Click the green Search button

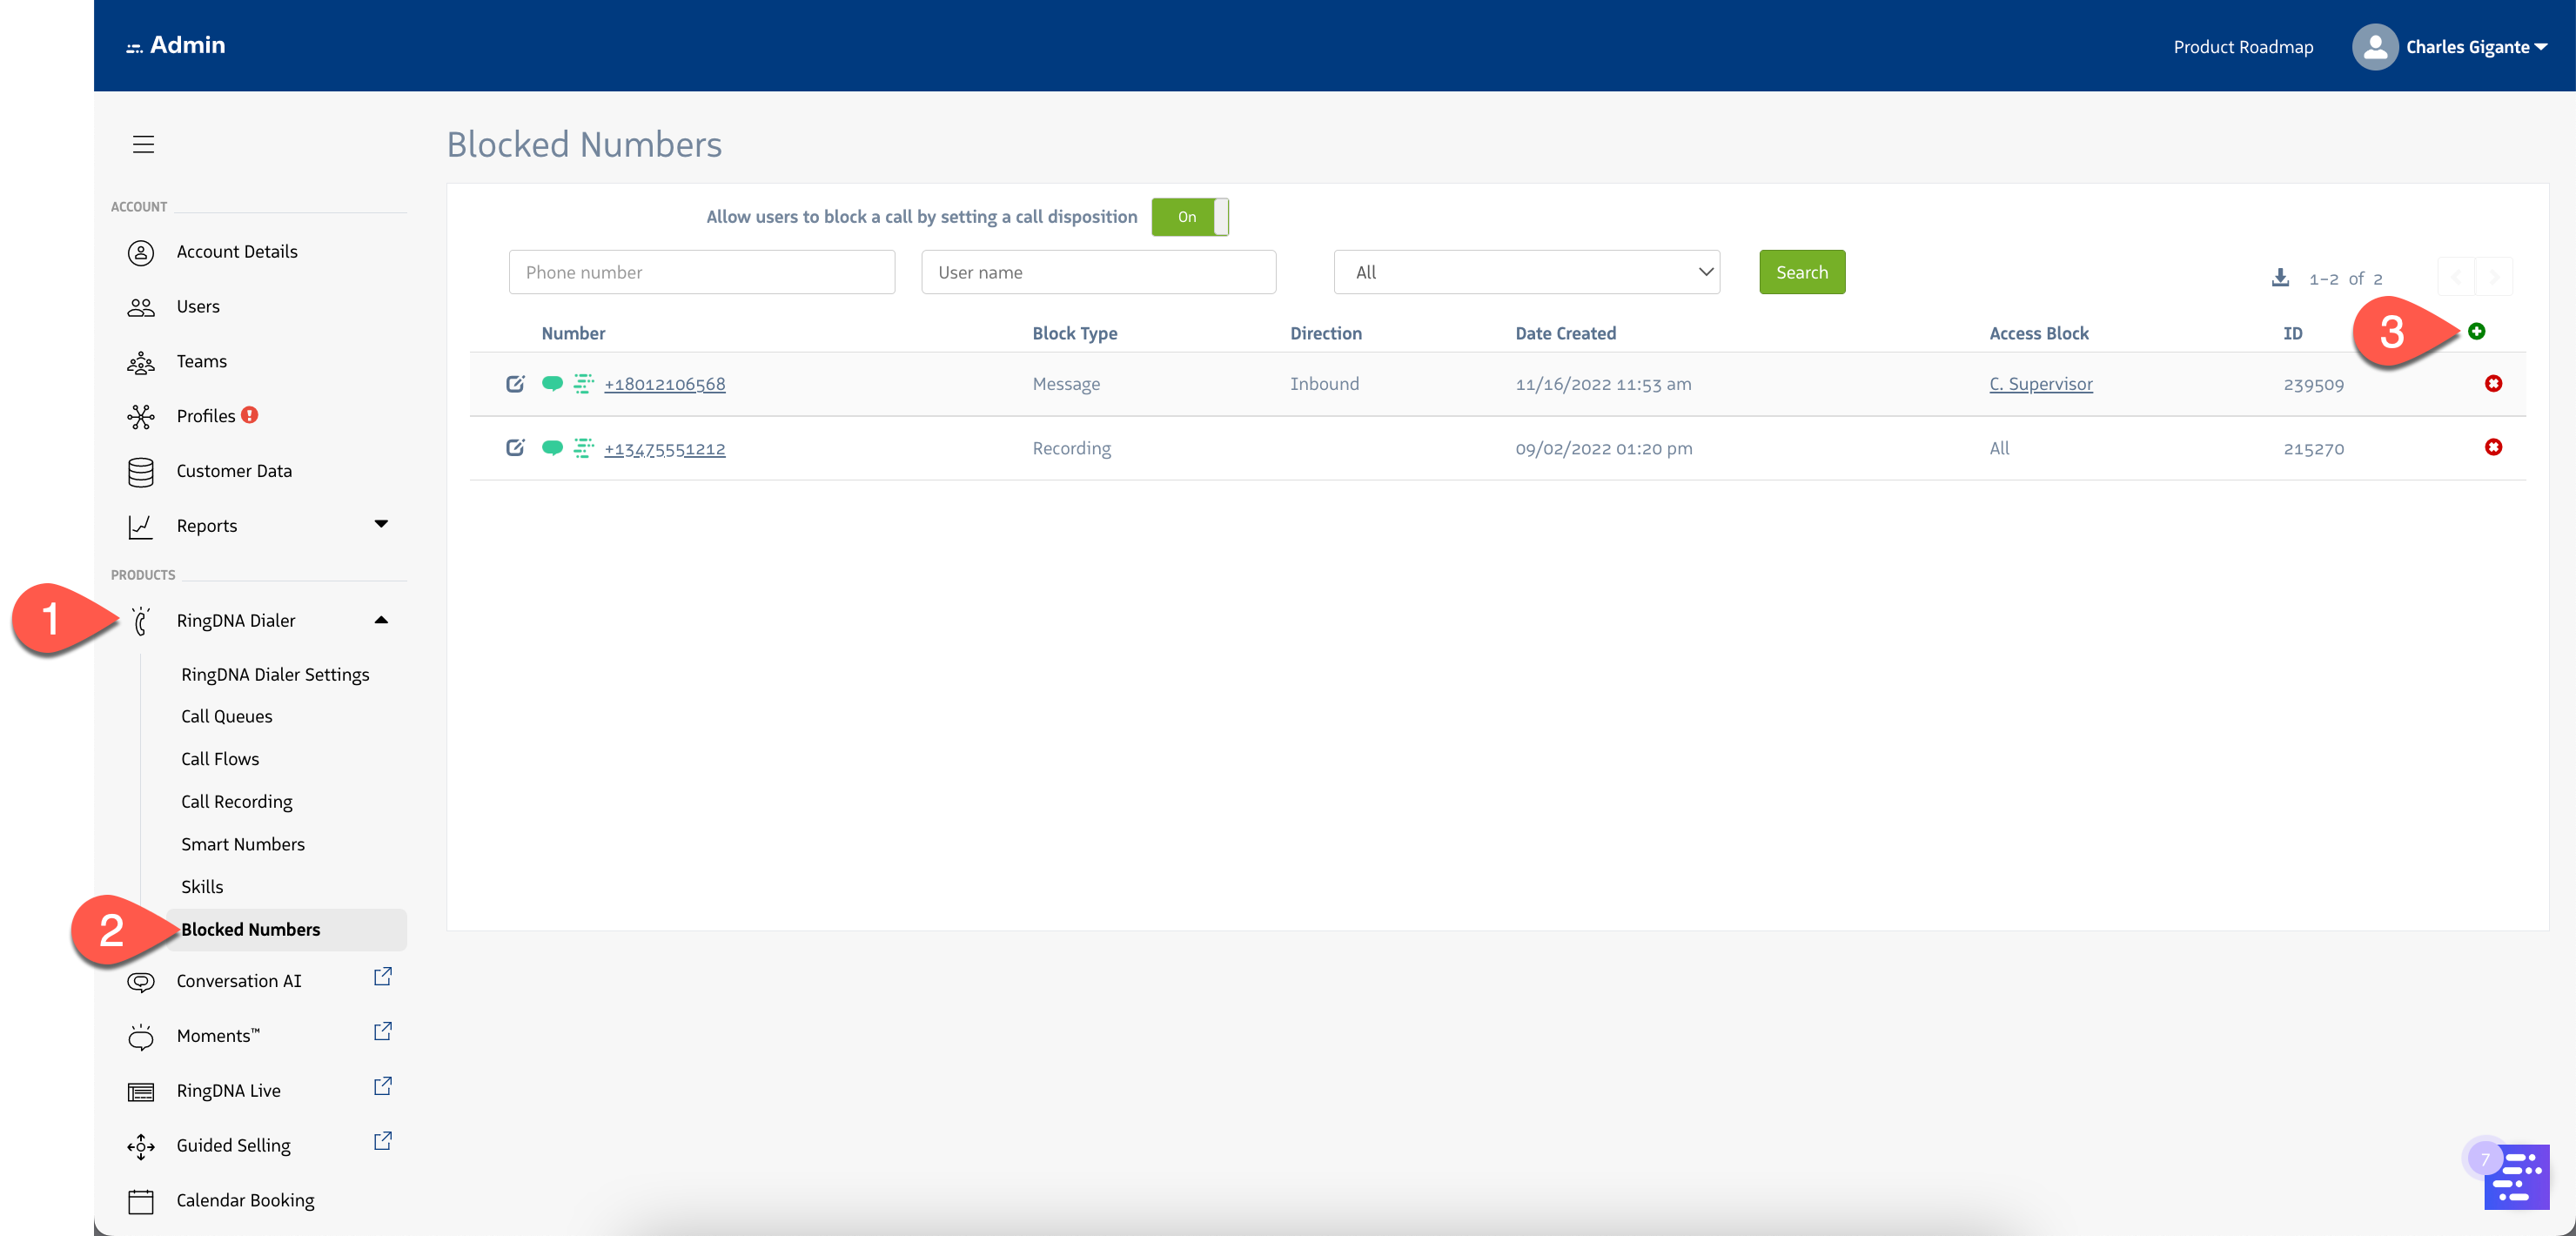click(x=1801, y=272)
